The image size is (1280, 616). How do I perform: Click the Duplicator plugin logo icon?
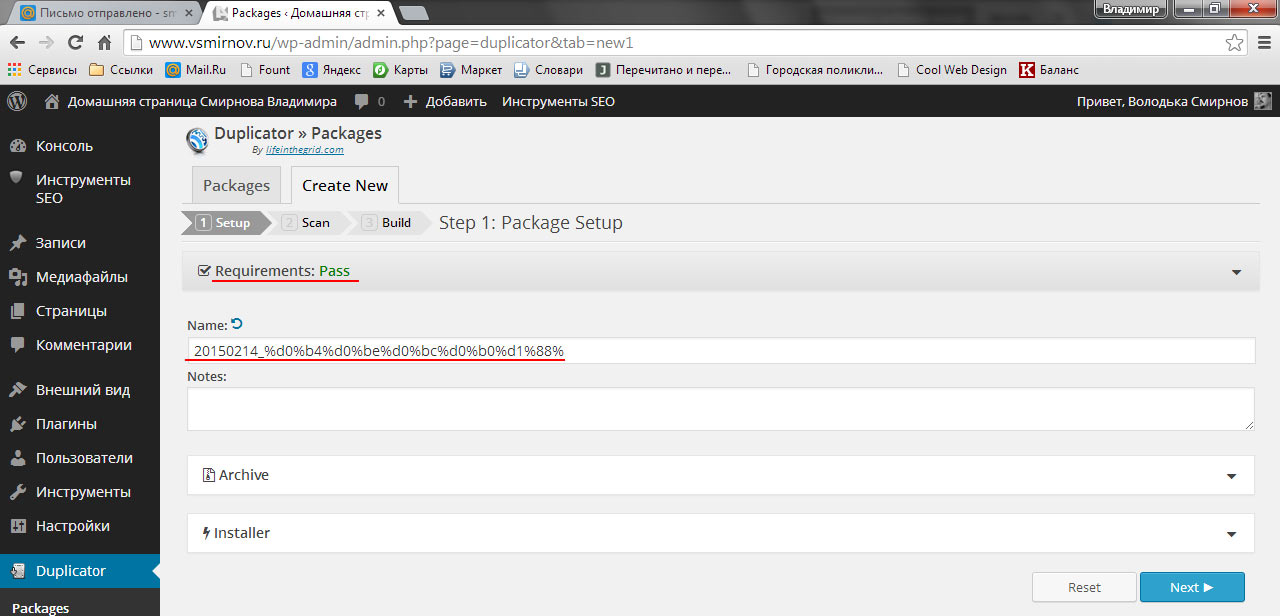point(197,140)
